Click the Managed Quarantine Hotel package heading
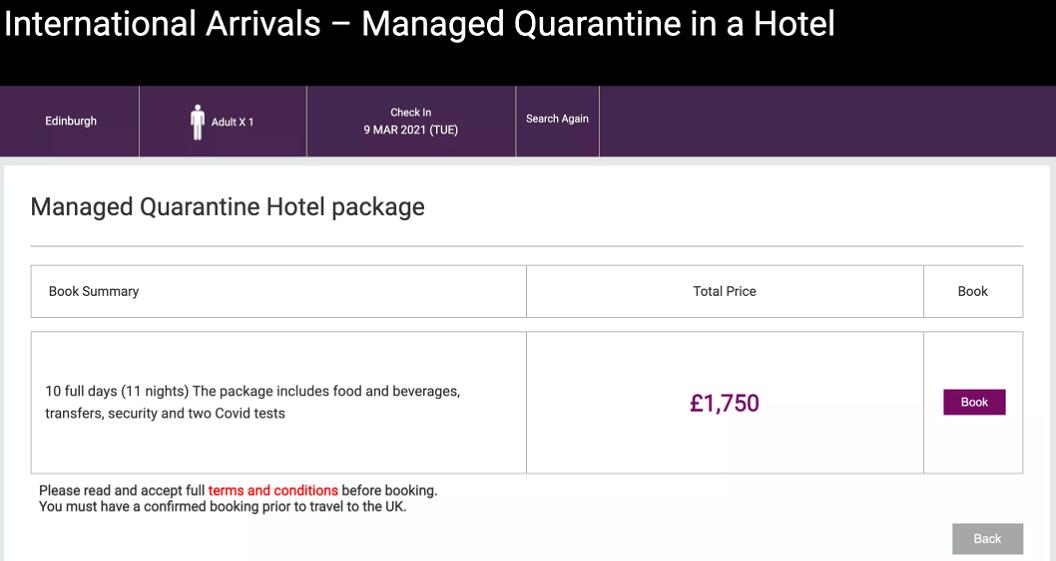 click(x=227, y=207)
